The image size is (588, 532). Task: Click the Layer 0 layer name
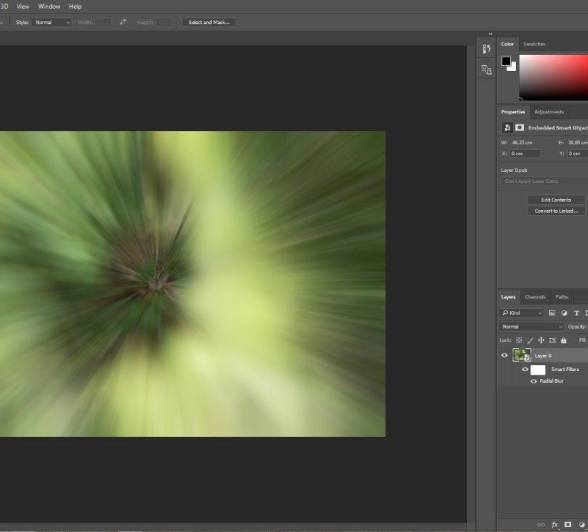point(543,355)
